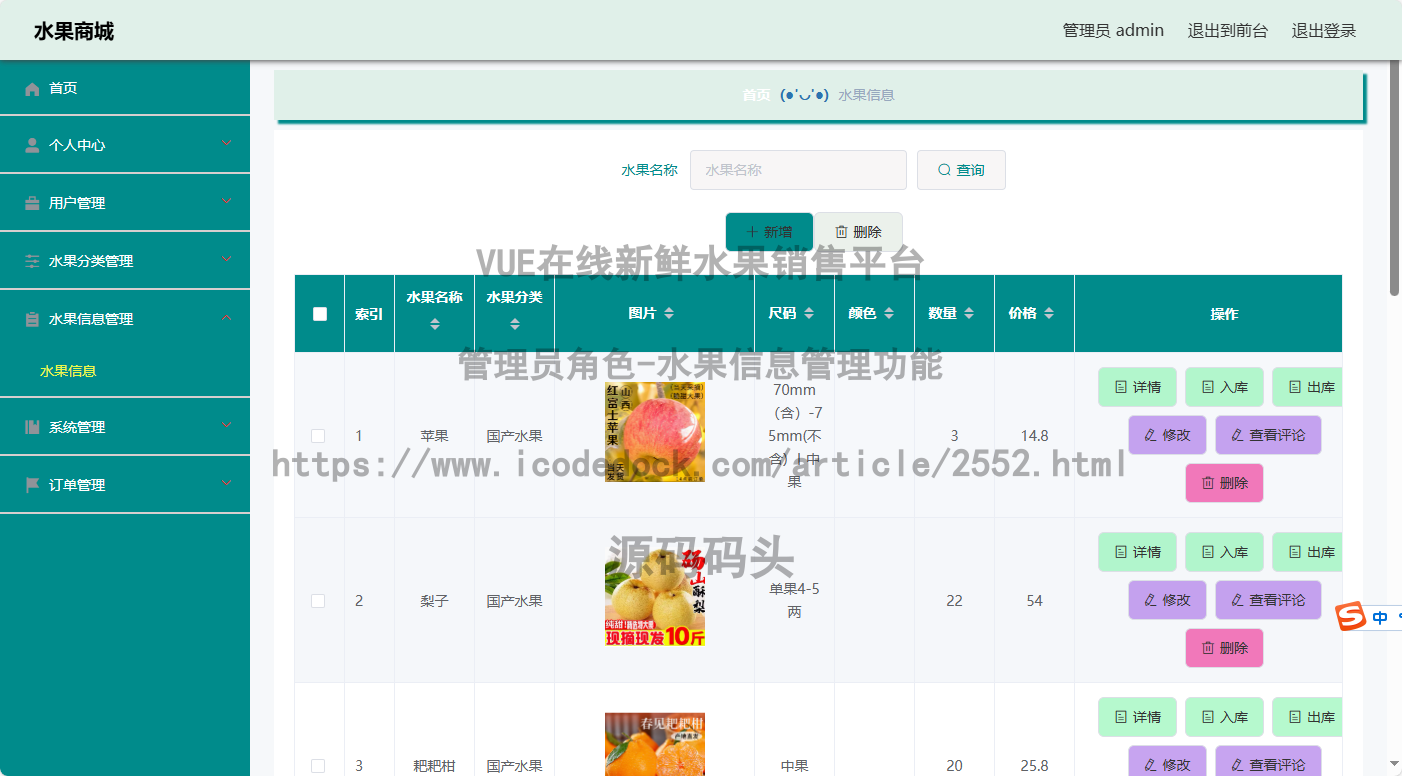
Task: Click the trash icon in the top 删除 button
Action: pos(841,232)
